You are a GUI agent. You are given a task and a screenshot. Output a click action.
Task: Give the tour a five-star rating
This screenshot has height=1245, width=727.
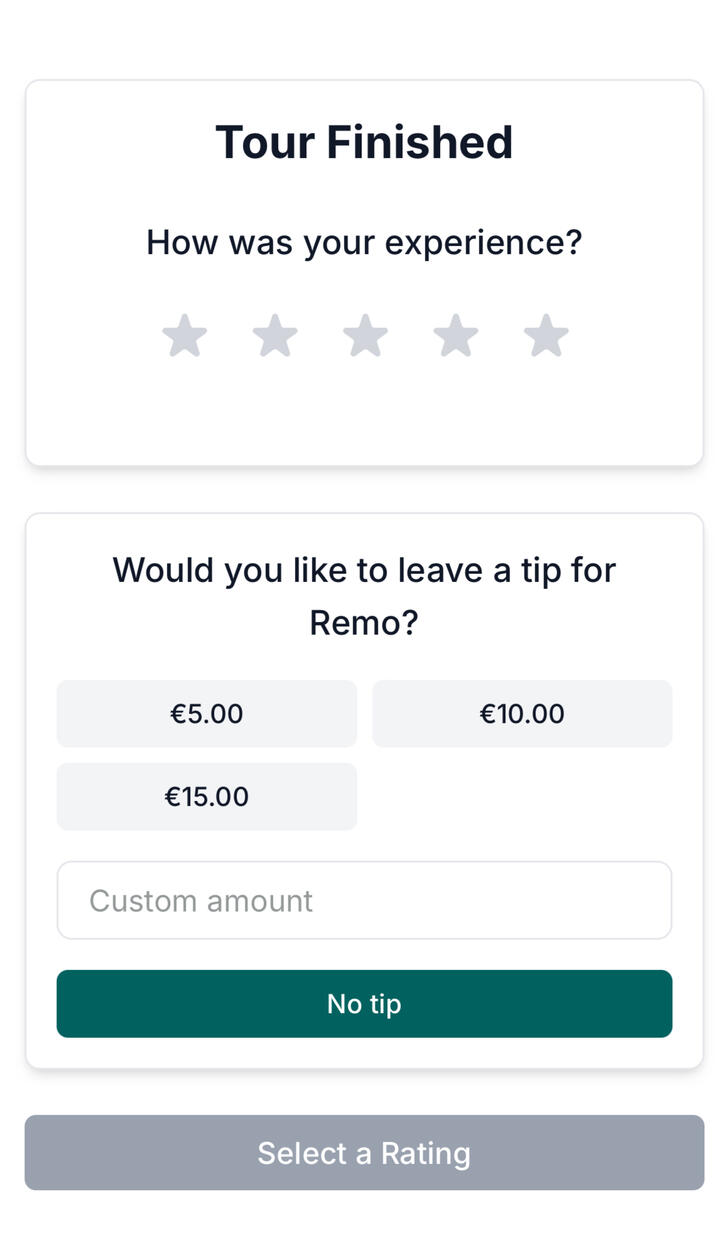[x=546, y=336]
